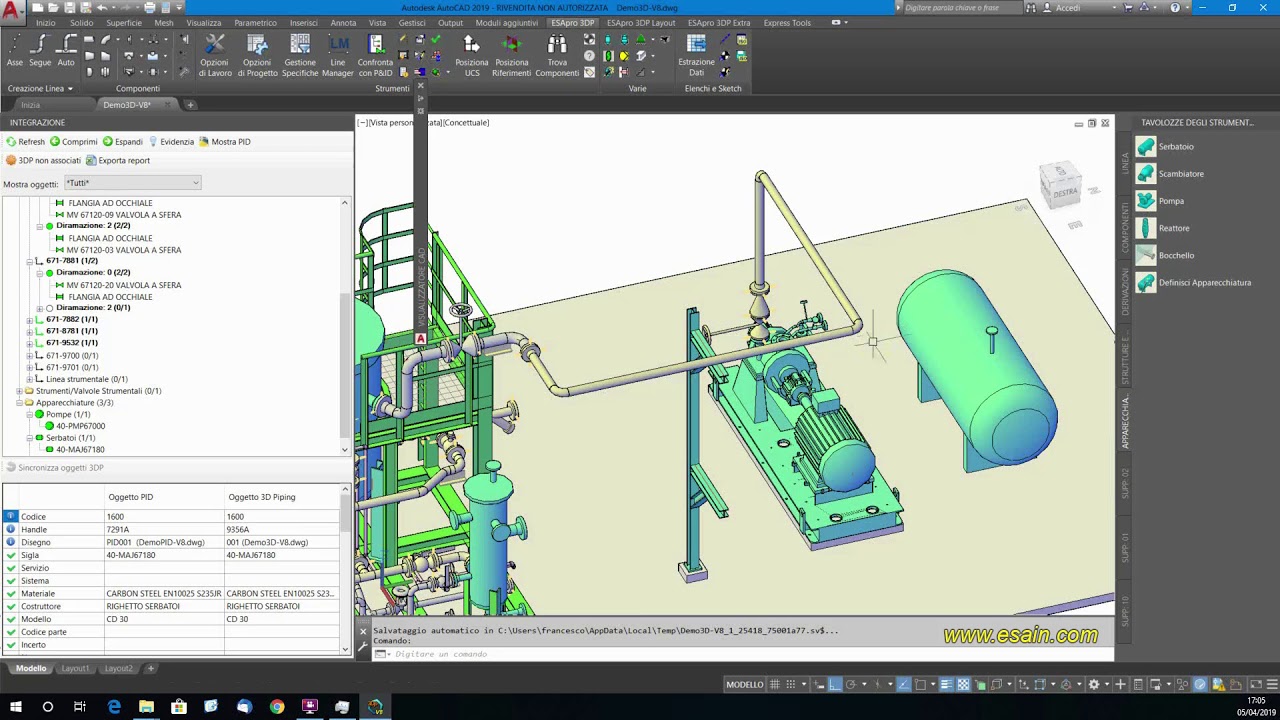Toggle polar tracking in status bar
Screen dimensions: 1280x720
click(851, 684)
